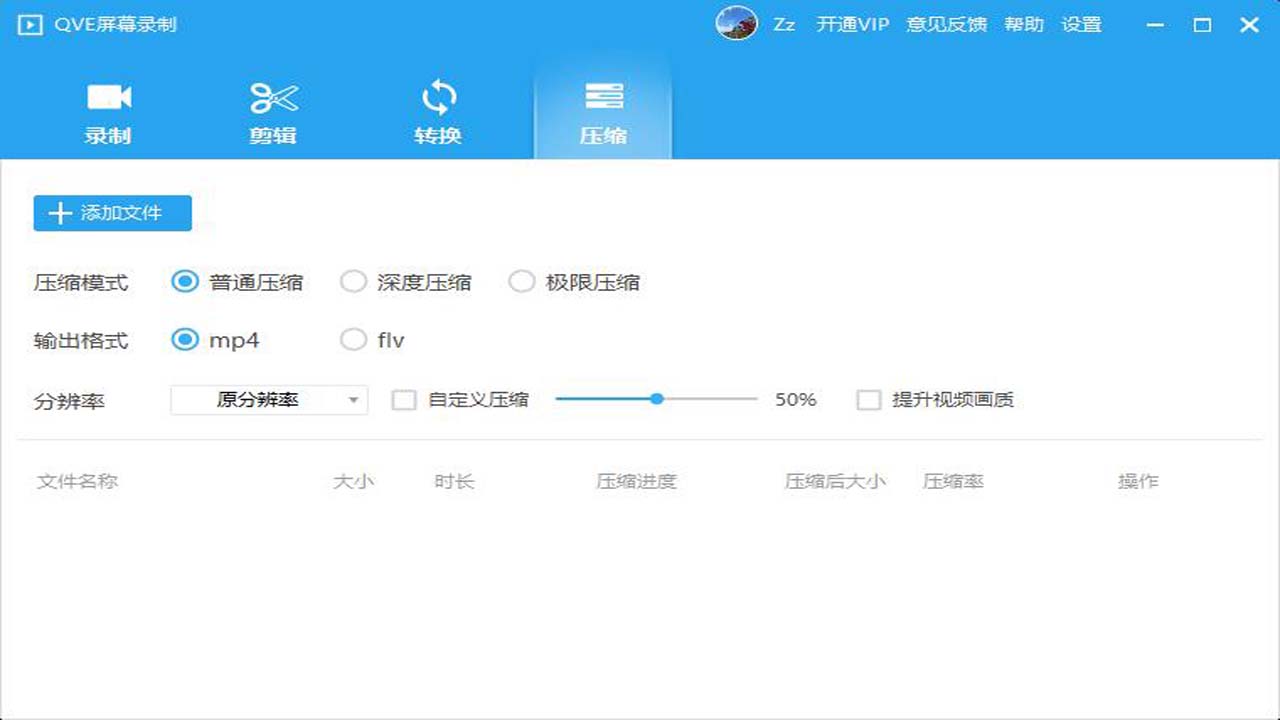Expand the resolution selector arrow
1280x720 pixels.
[352, 399]
